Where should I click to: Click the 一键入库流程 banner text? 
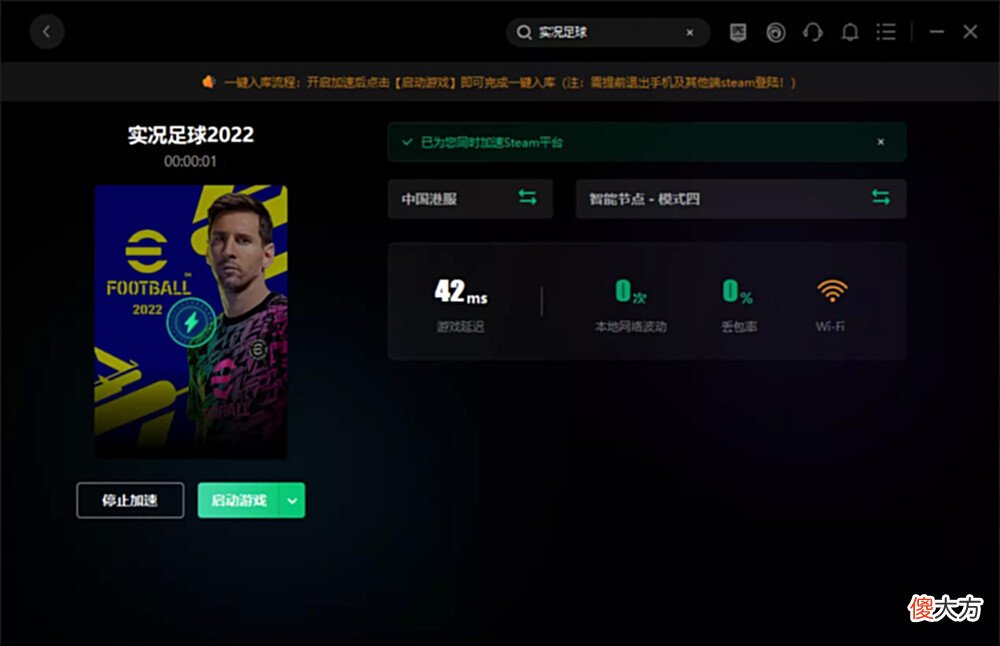coord(510,82)
